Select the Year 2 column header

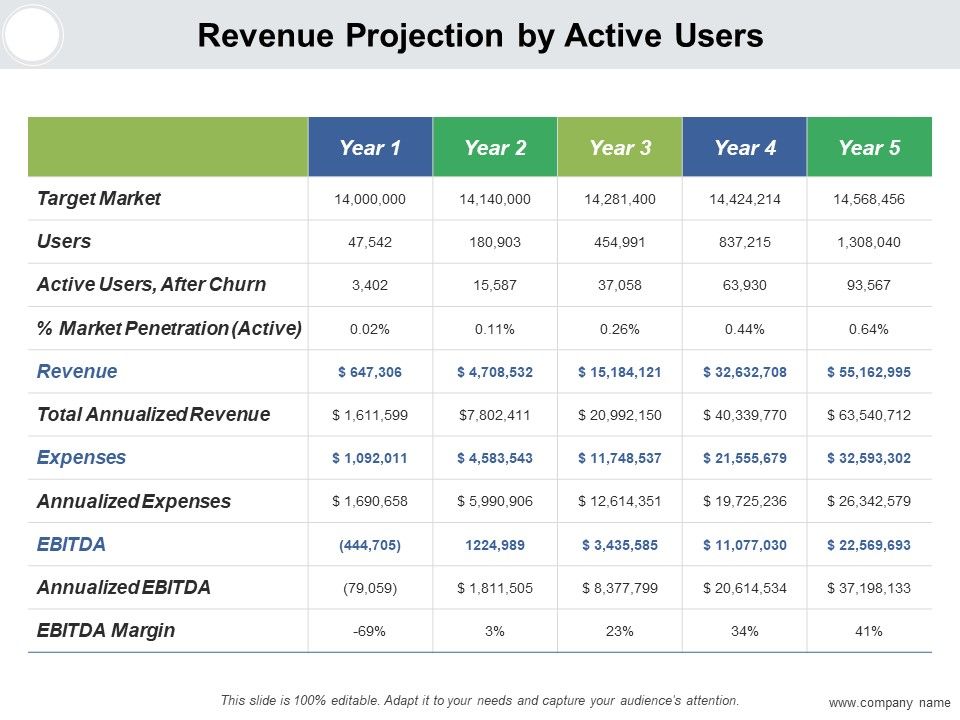click(x=495, y=147)
